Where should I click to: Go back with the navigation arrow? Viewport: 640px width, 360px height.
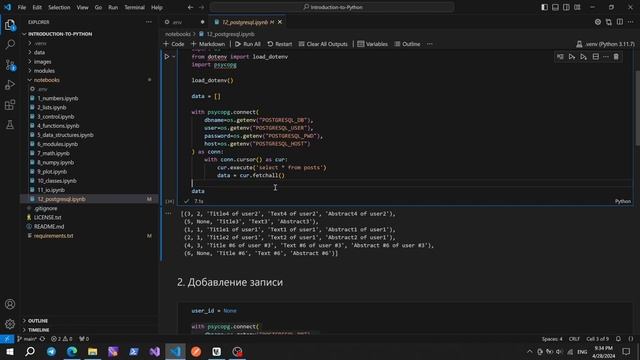pyautogui.click(x=190, y=7)
